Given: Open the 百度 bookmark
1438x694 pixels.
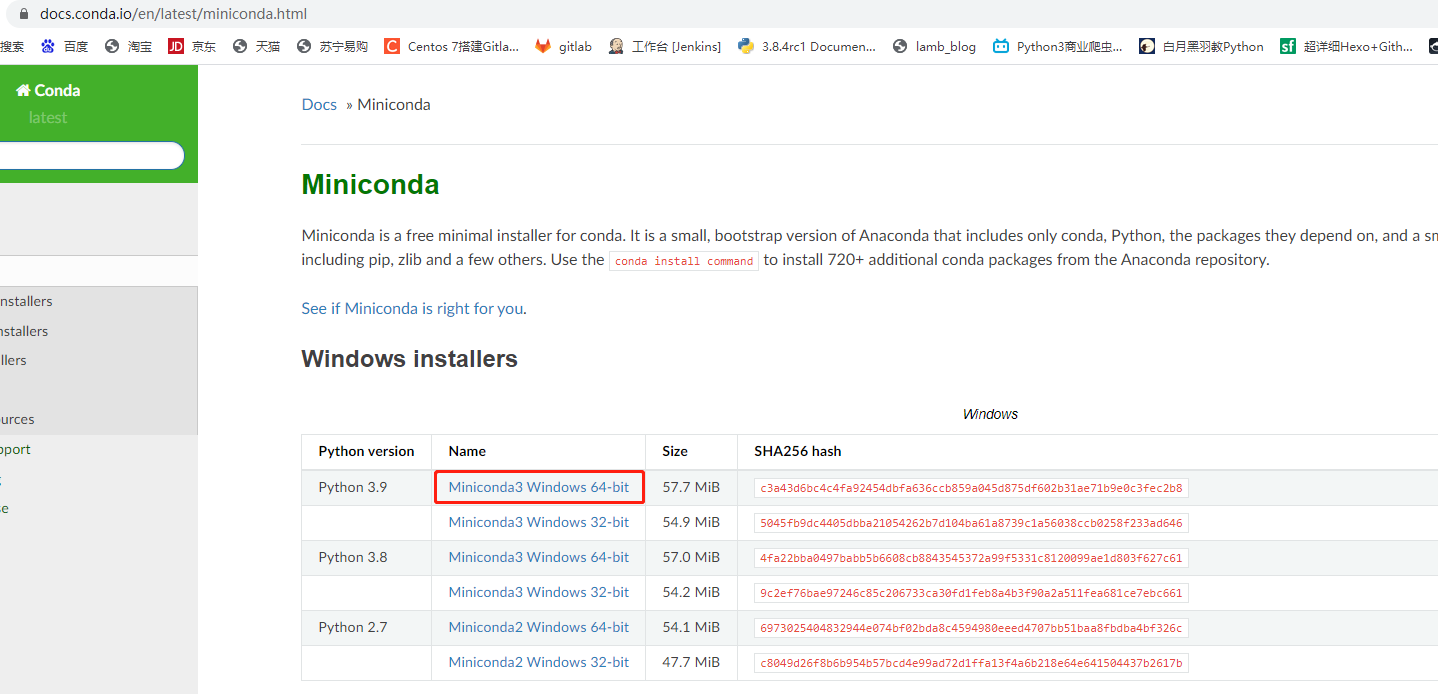Looking at the screenshot, I should (64, 46).
